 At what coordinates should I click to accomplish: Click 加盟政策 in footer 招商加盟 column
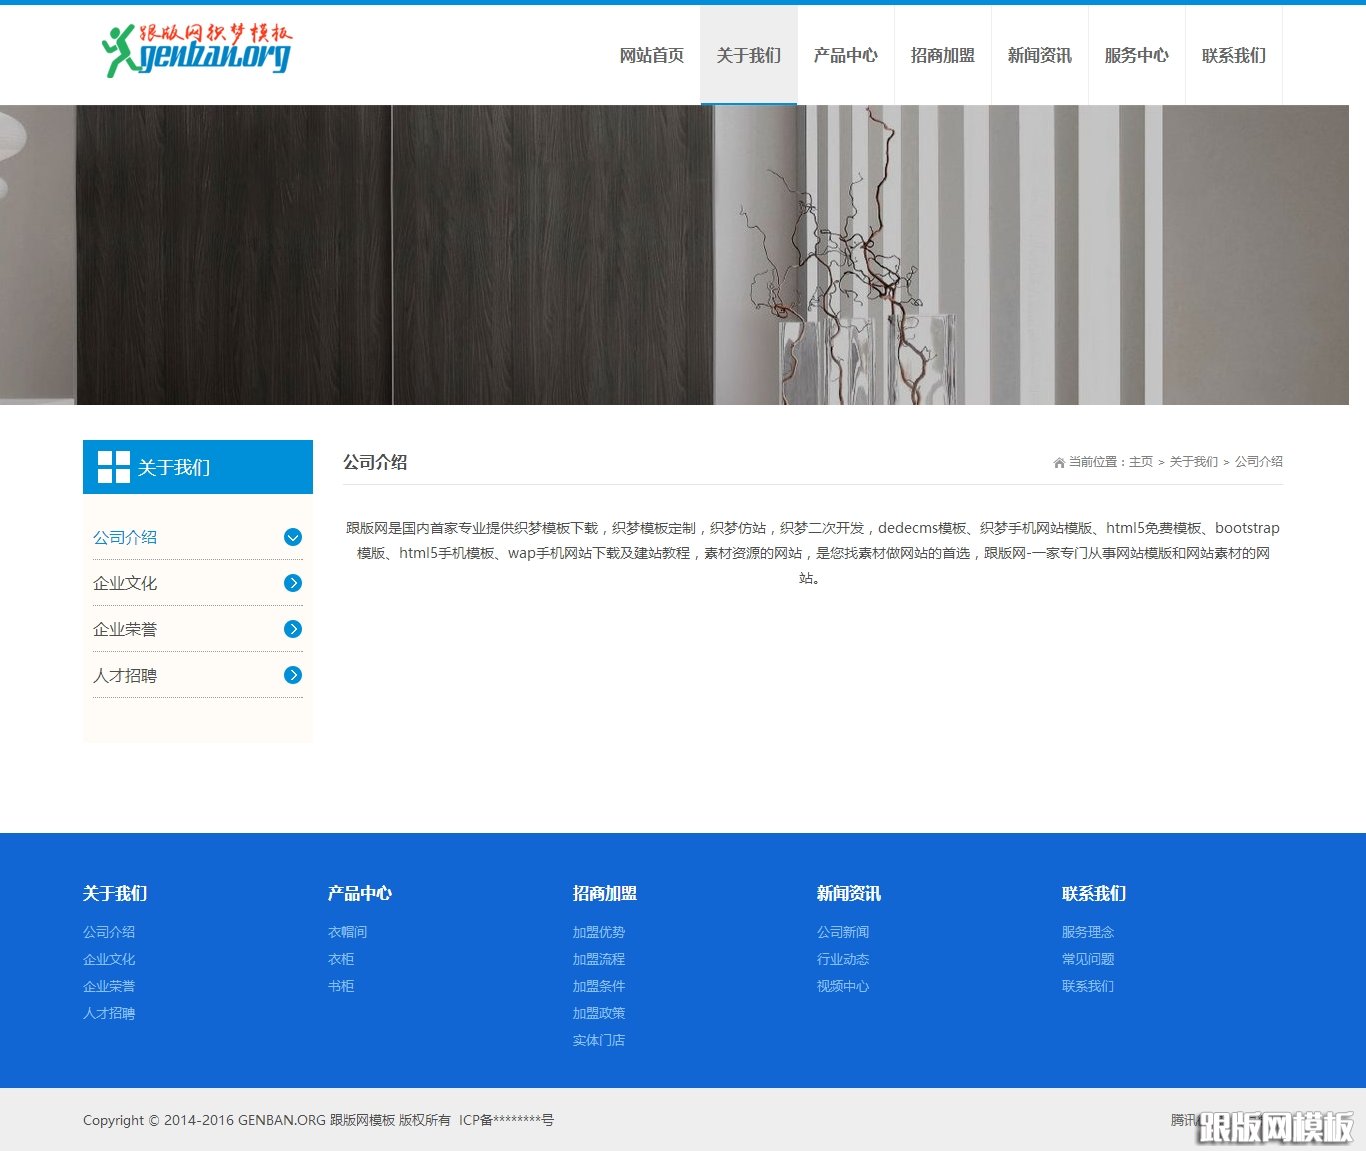598,1013
